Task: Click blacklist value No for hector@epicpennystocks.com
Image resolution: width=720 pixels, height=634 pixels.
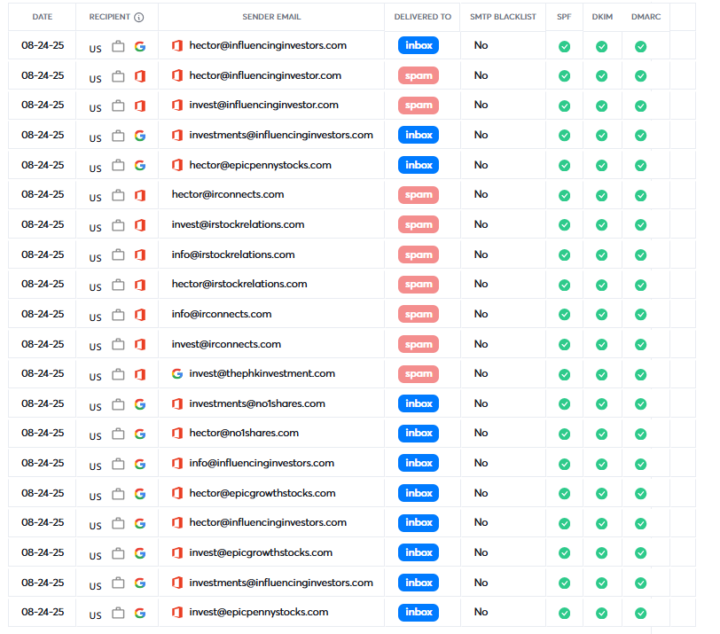Action: [481, 165]
